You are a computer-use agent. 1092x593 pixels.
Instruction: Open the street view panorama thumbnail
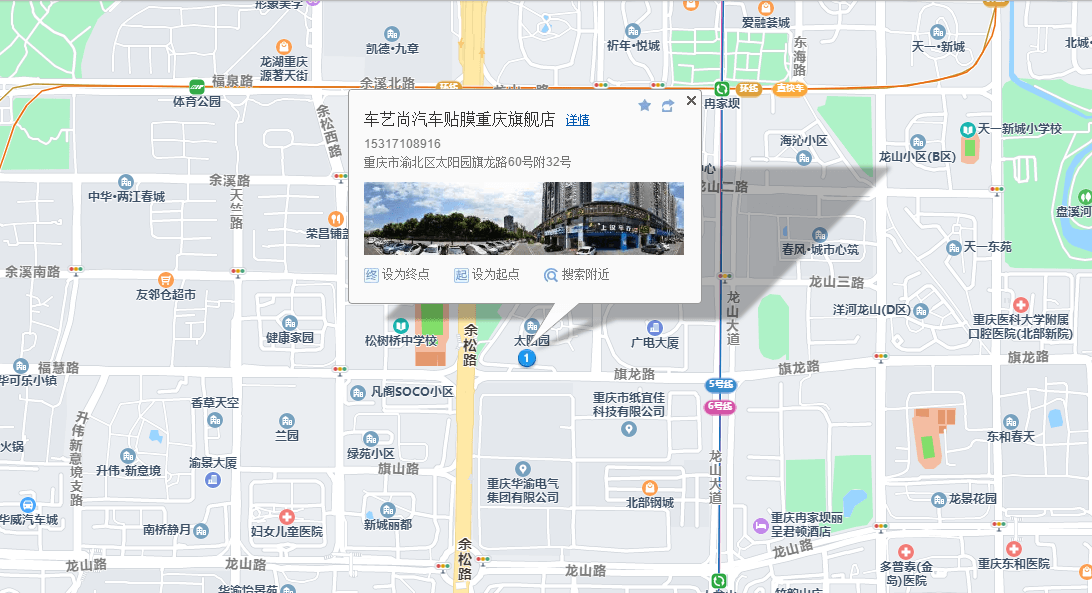coord(523,218)
